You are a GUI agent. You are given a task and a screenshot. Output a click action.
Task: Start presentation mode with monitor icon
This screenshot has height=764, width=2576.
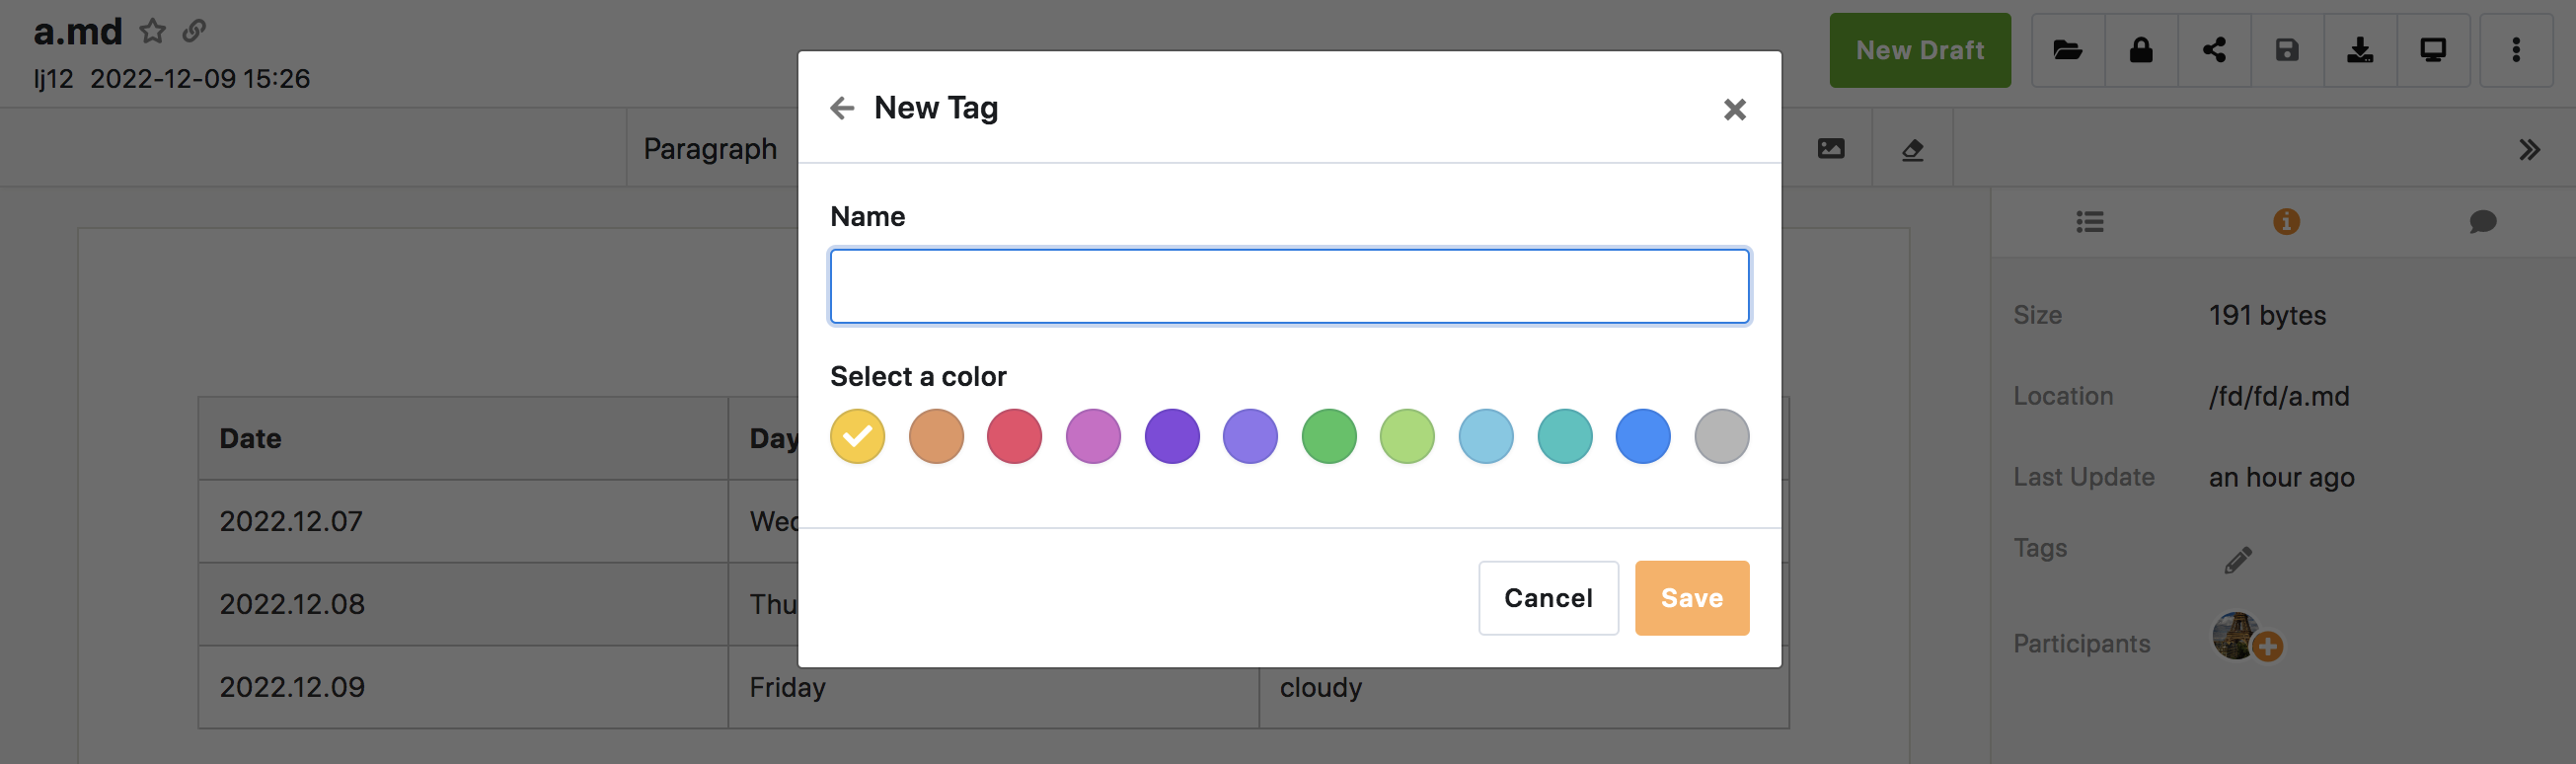point(2432,50)
